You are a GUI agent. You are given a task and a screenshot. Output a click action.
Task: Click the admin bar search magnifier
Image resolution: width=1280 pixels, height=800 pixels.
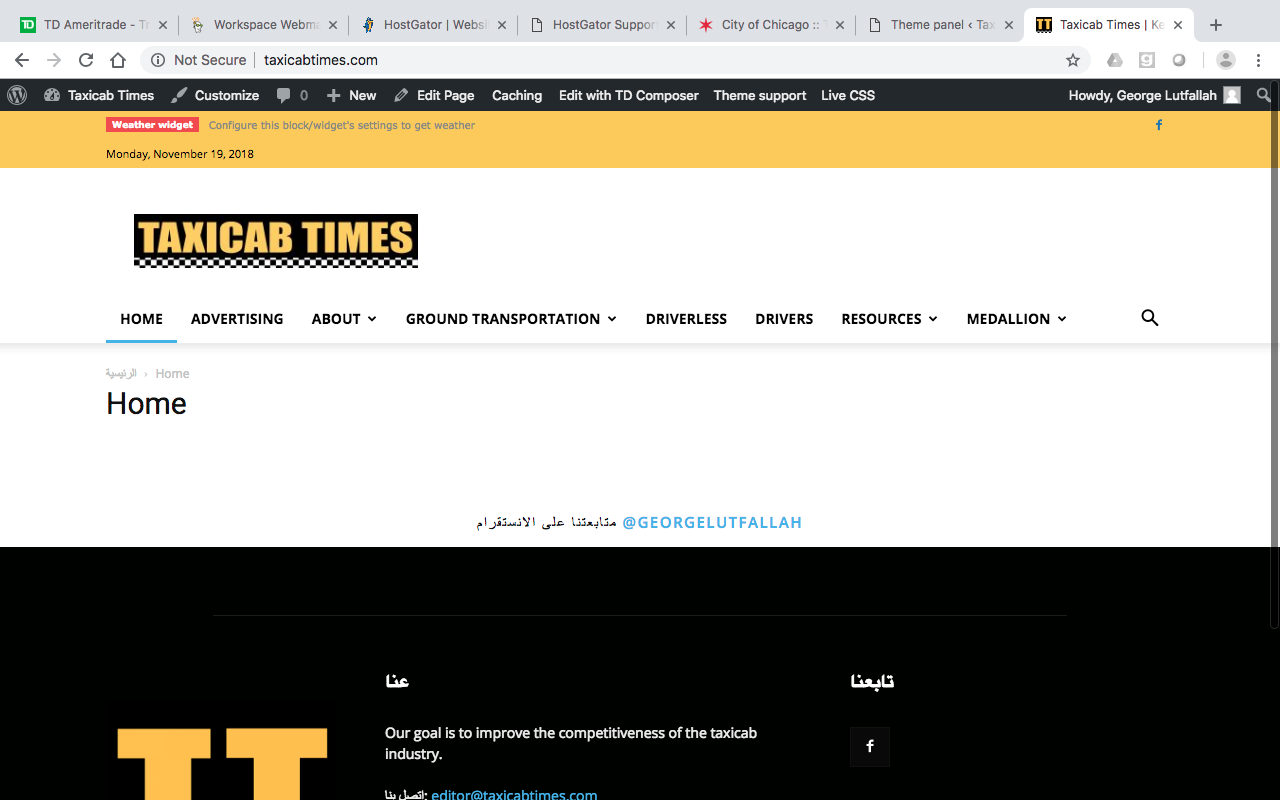coord(1264,95)
